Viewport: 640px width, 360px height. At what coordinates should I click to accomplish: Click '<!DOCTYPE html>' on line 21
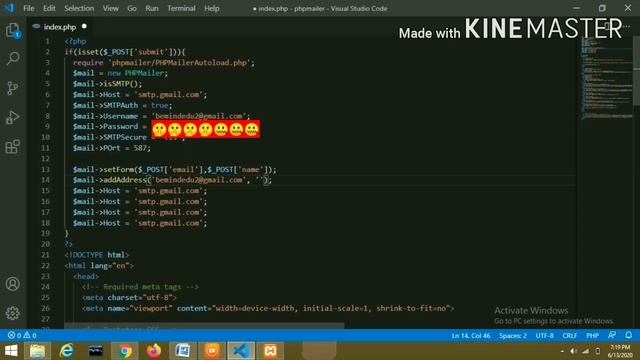(97, 255)
